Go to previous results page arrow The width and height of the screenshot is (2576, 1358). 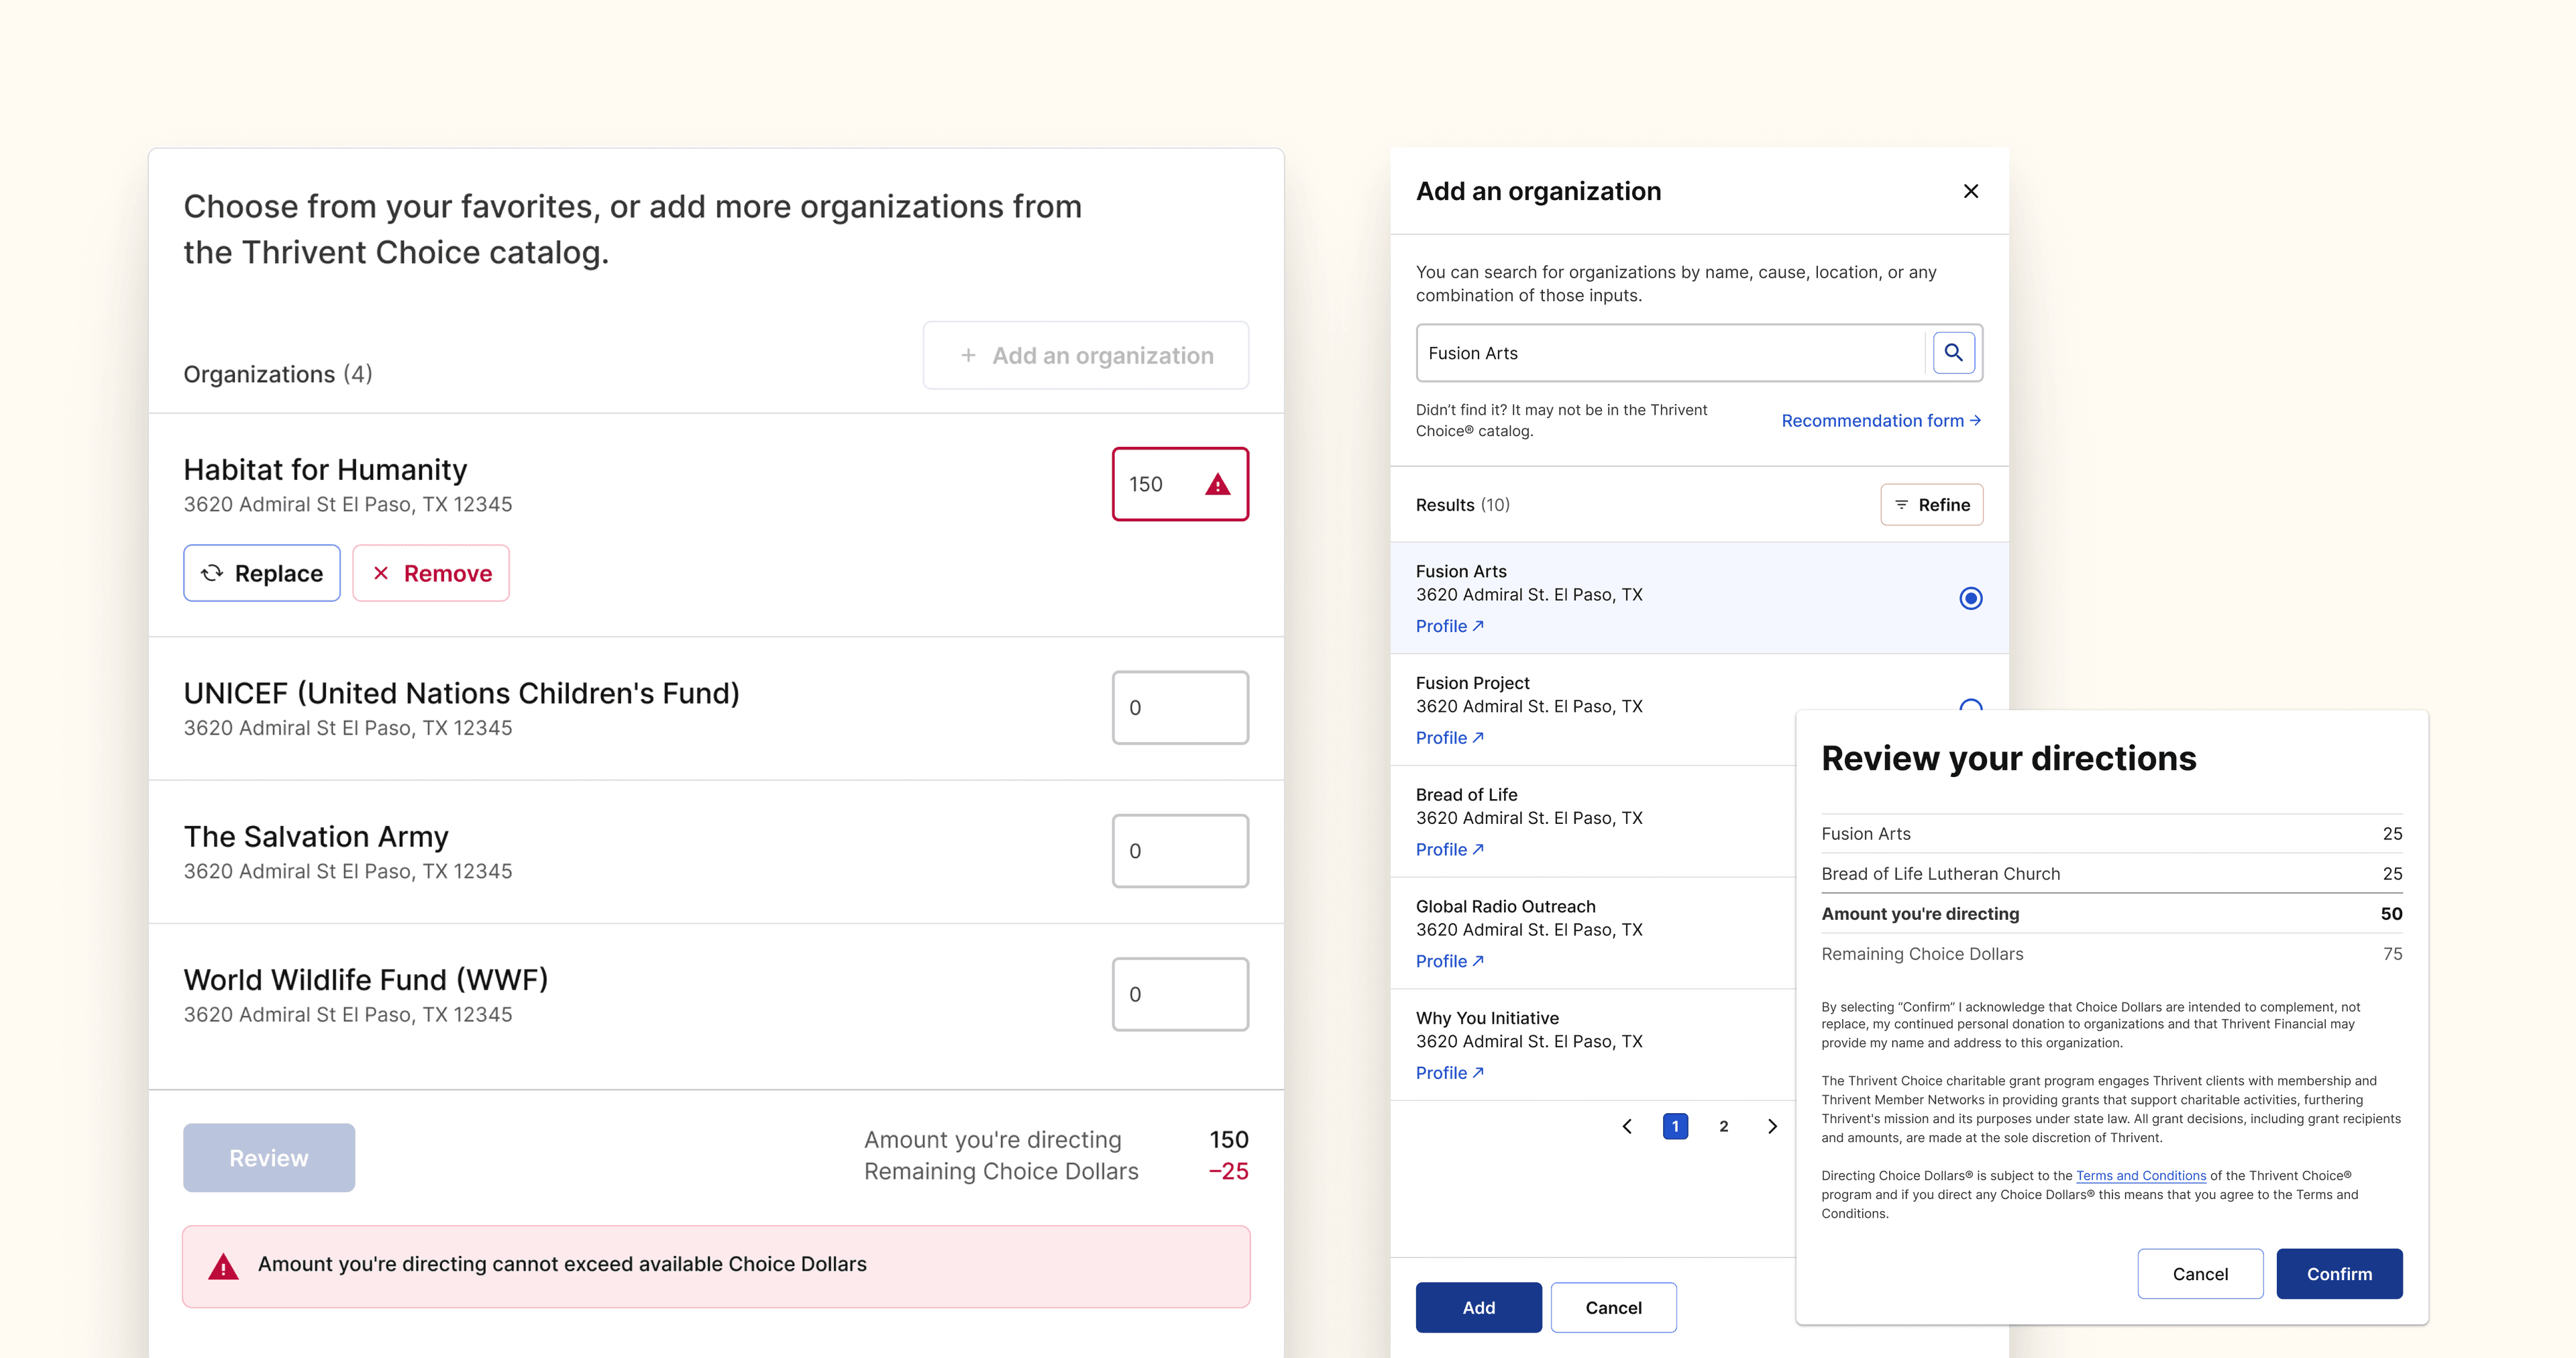tap(1627, 1126)
